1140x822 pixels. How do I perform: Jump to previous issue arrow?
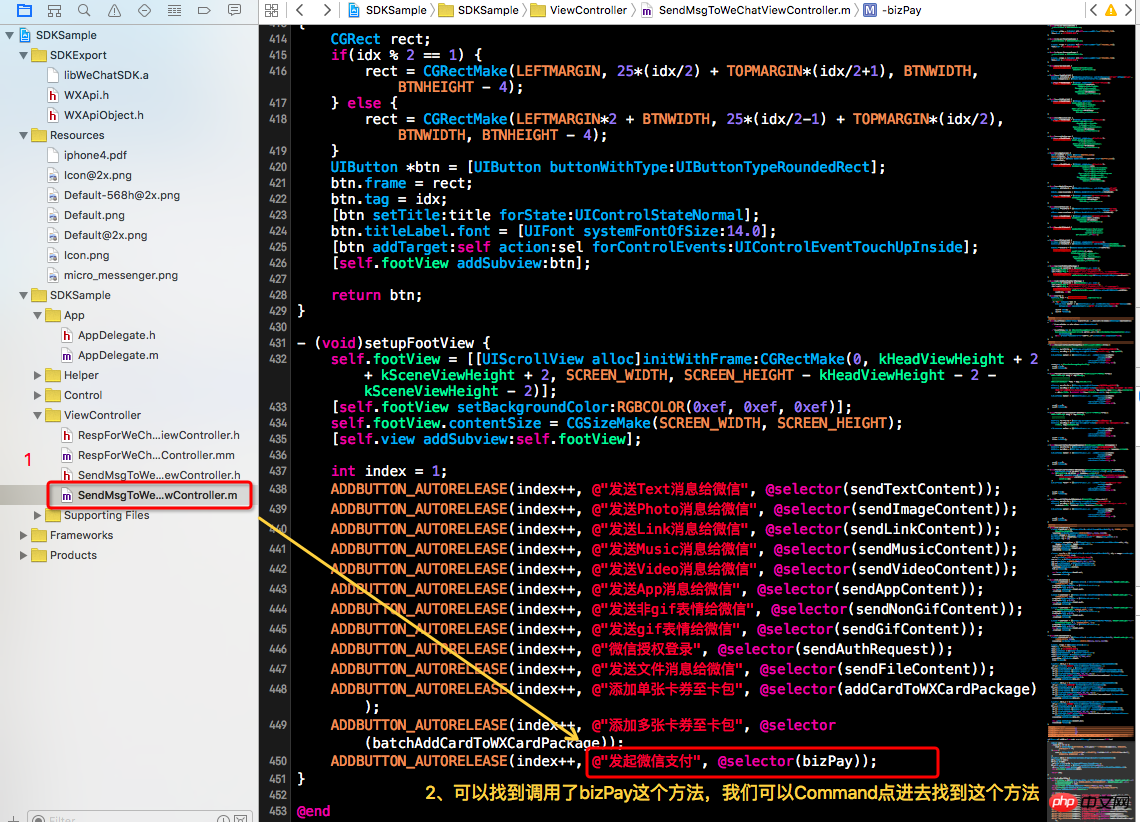click(x=1093, y=10)
